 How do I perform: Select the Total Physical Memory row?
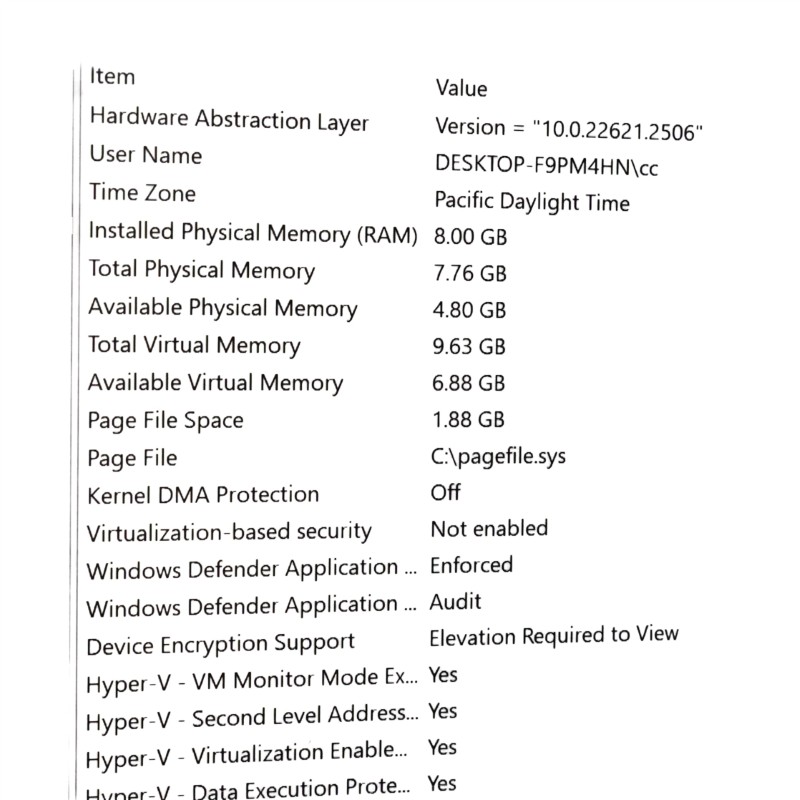click(201, 270)
